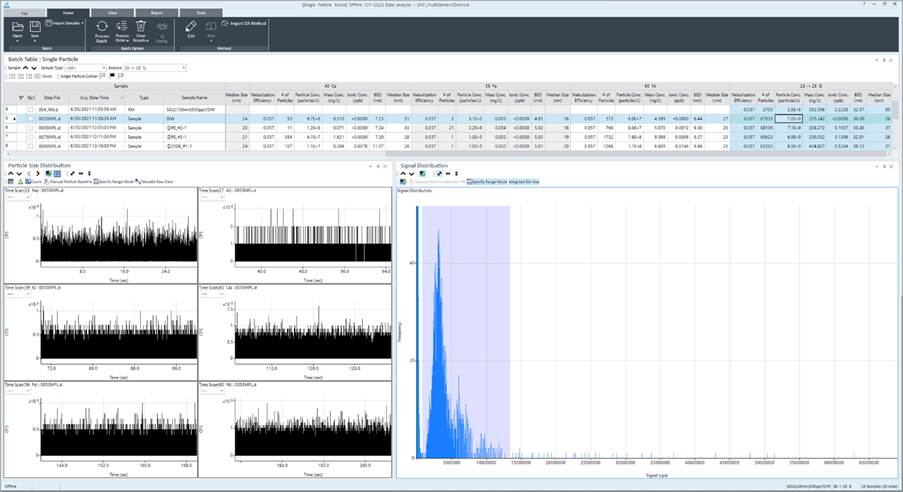
Task: Select the Particle Conc. cell of 003SMPL.d
Action: (791, 119)
